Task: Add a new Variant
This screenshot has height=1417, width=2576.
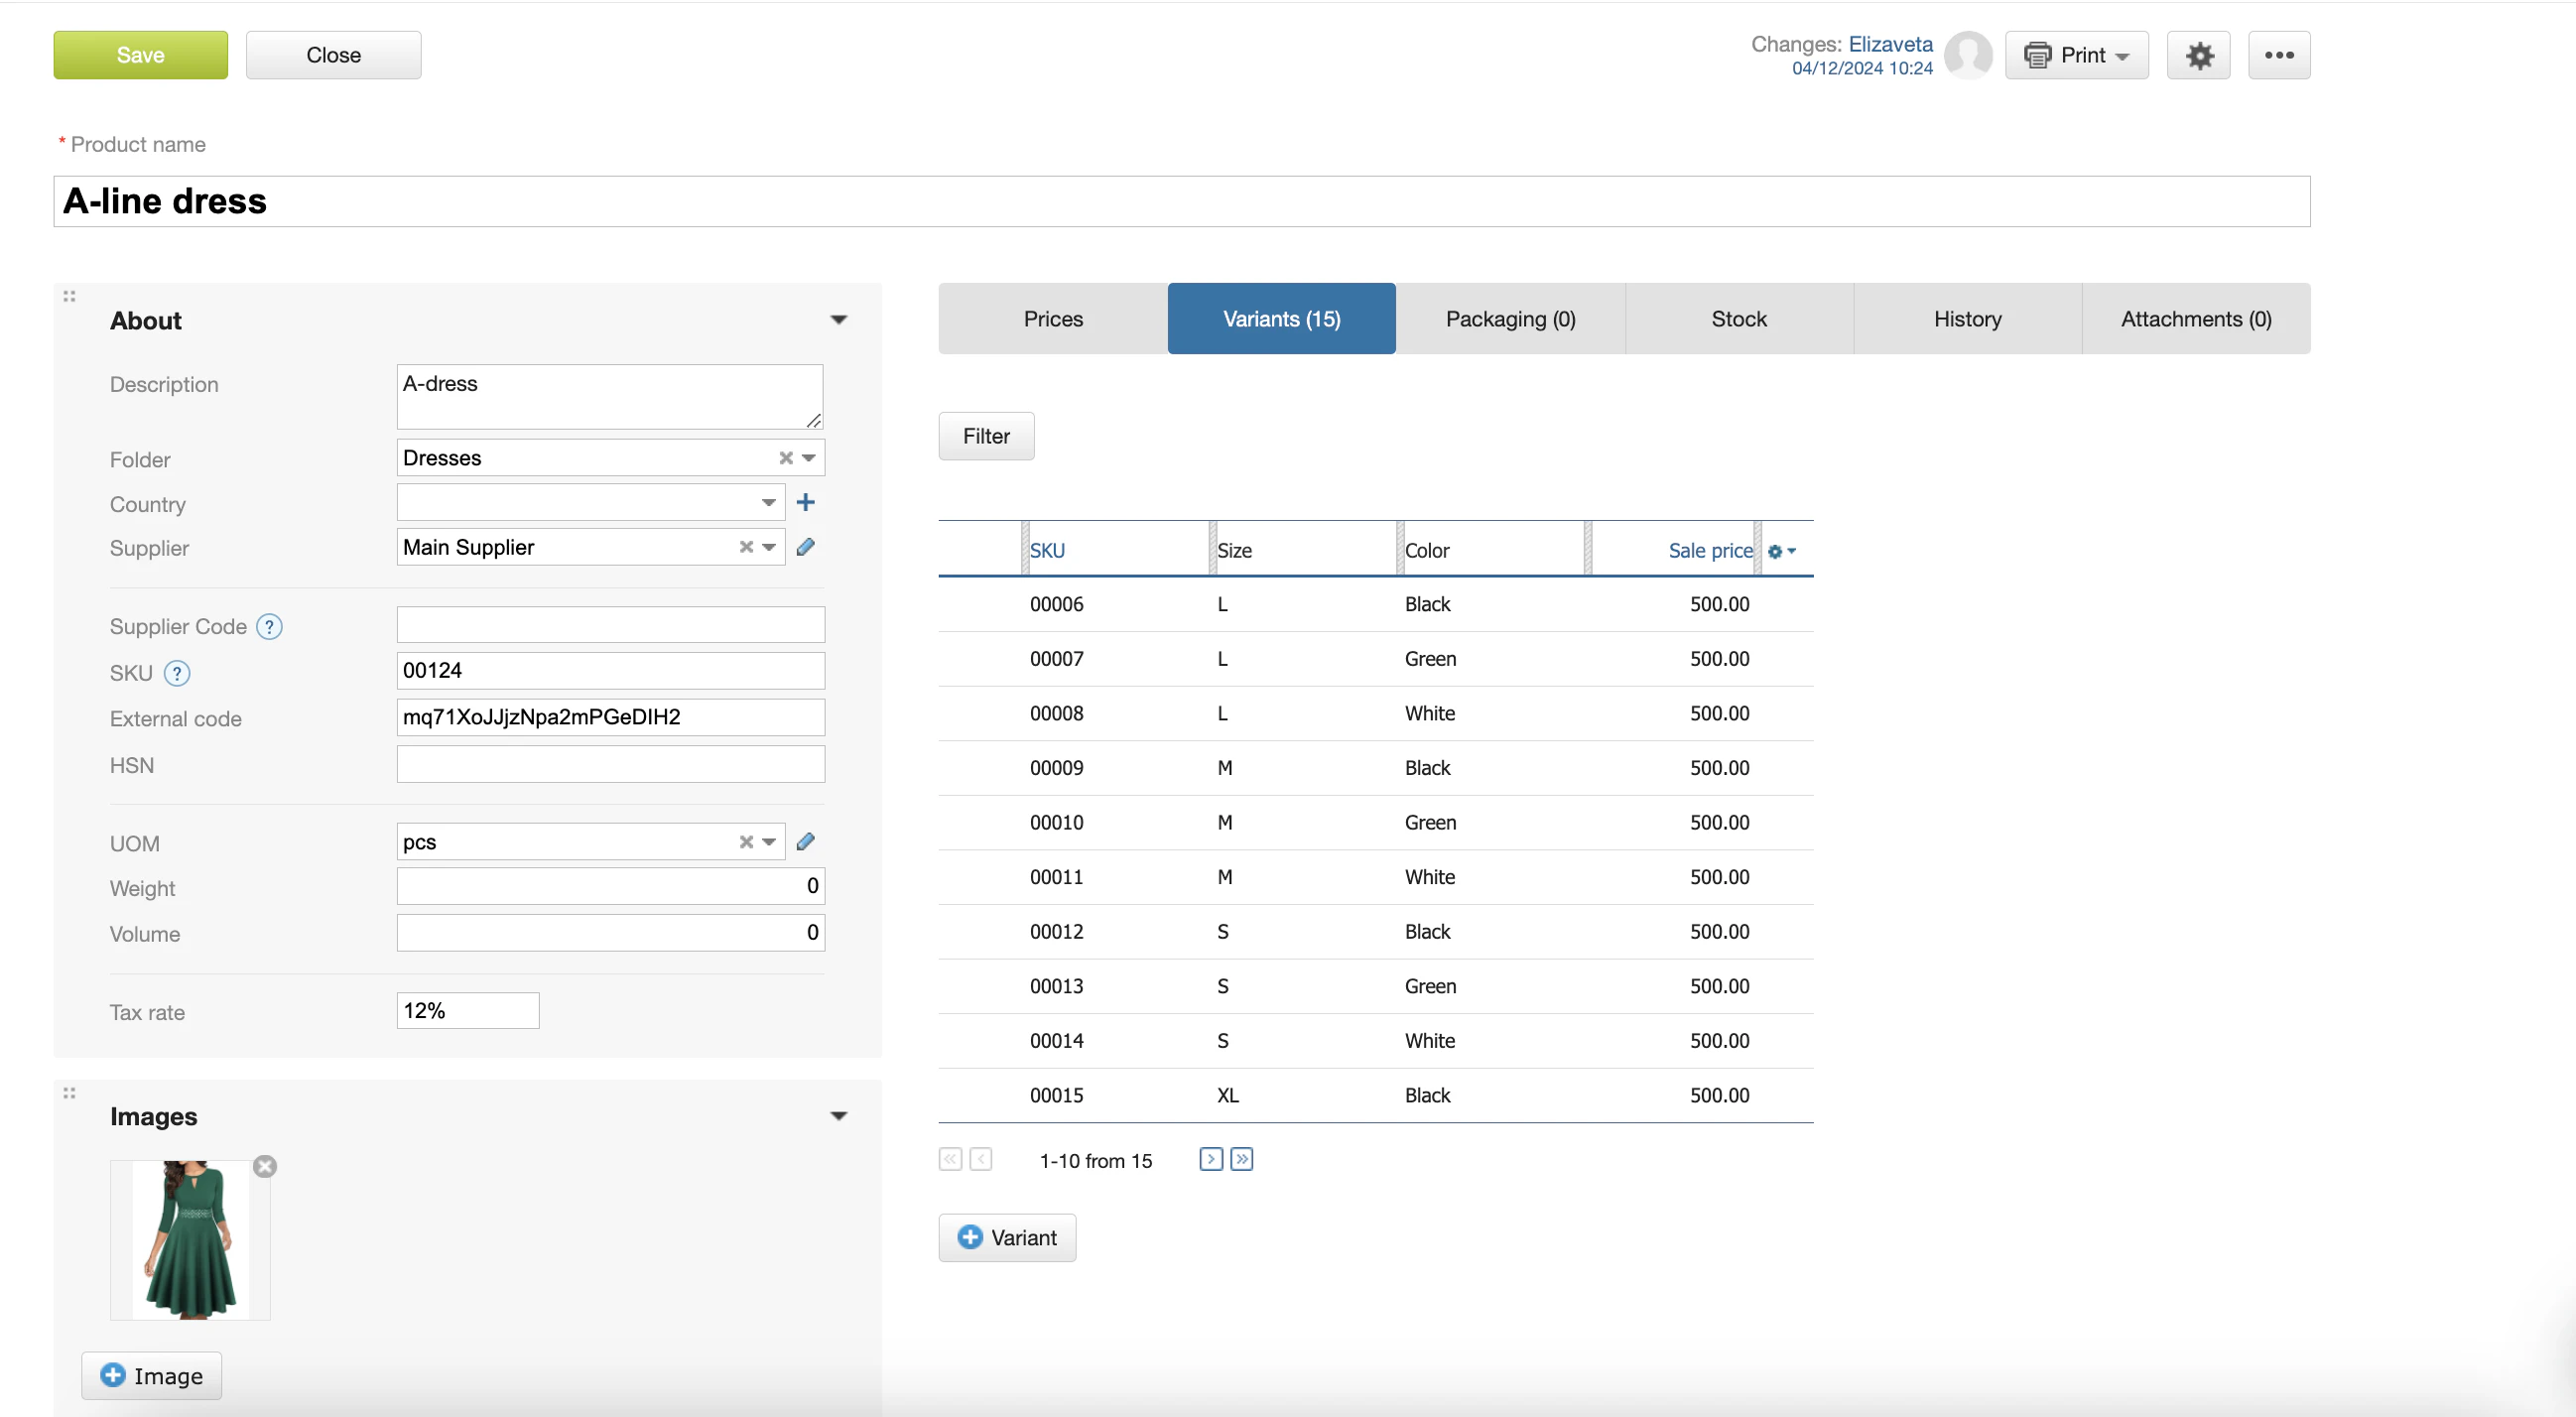Action: 1007,1237
